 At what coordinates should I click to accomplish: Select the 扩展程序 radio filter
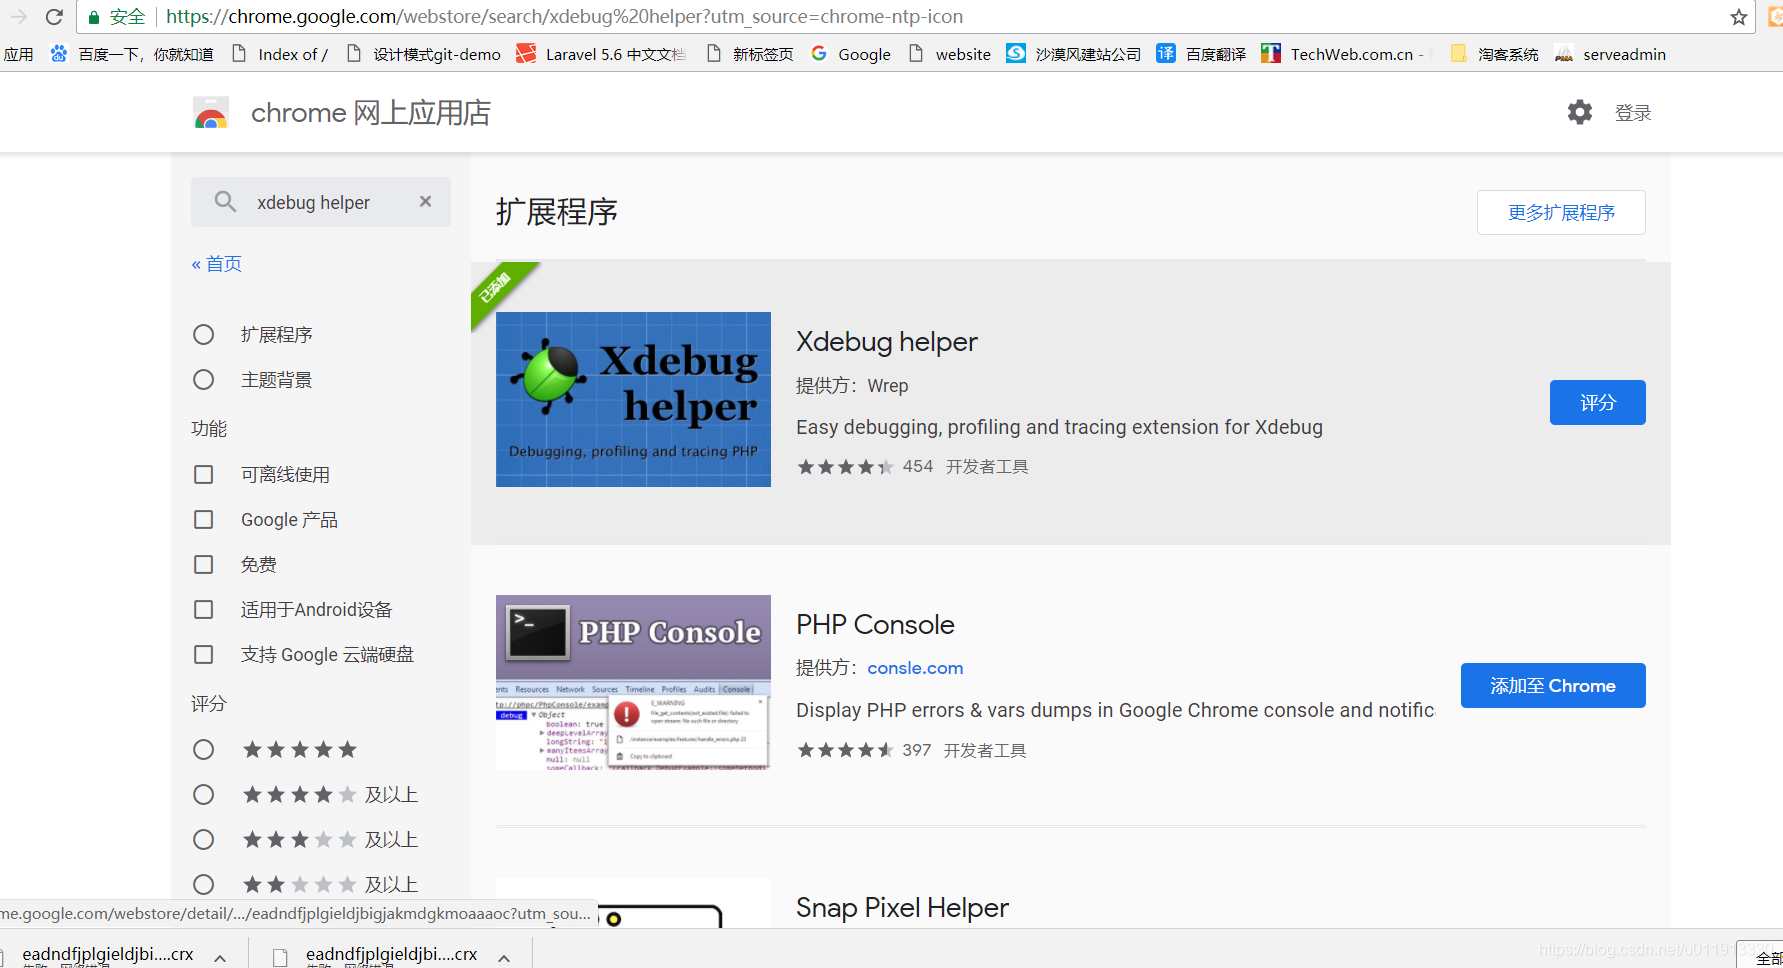(x=204, y=334)
